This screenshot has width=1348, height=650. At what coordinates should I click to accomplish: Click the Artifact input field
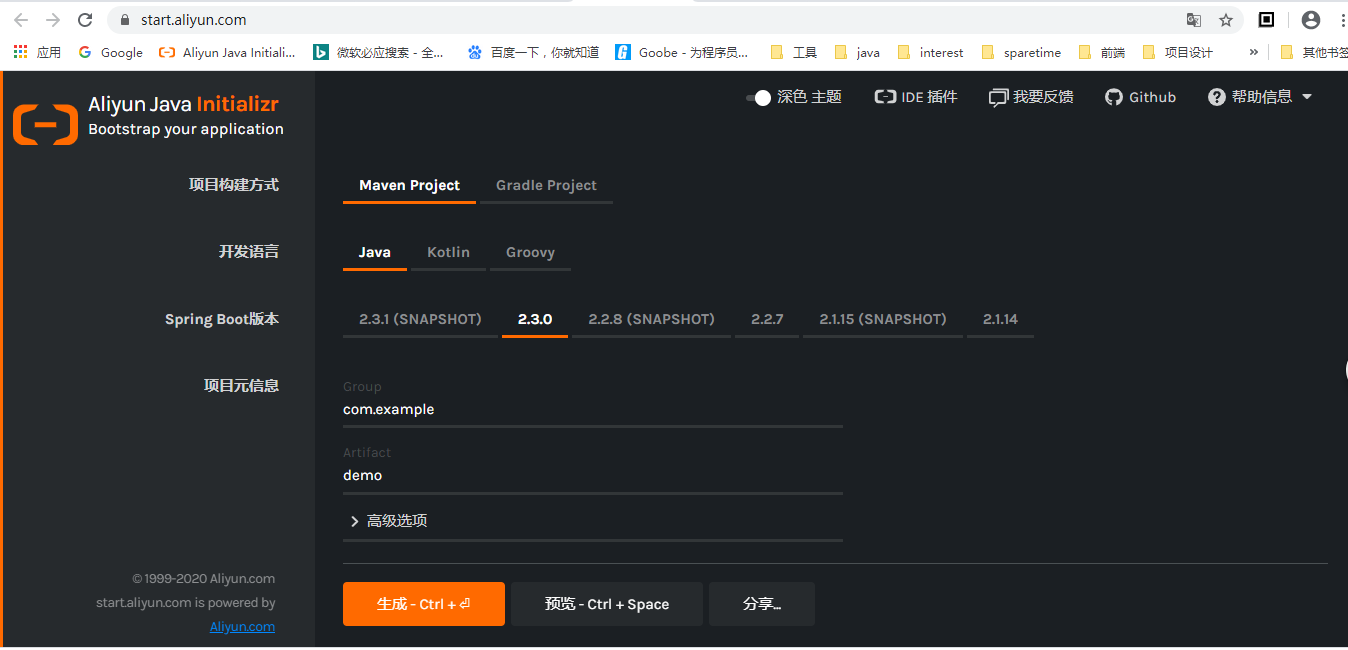tap(593, 476)
